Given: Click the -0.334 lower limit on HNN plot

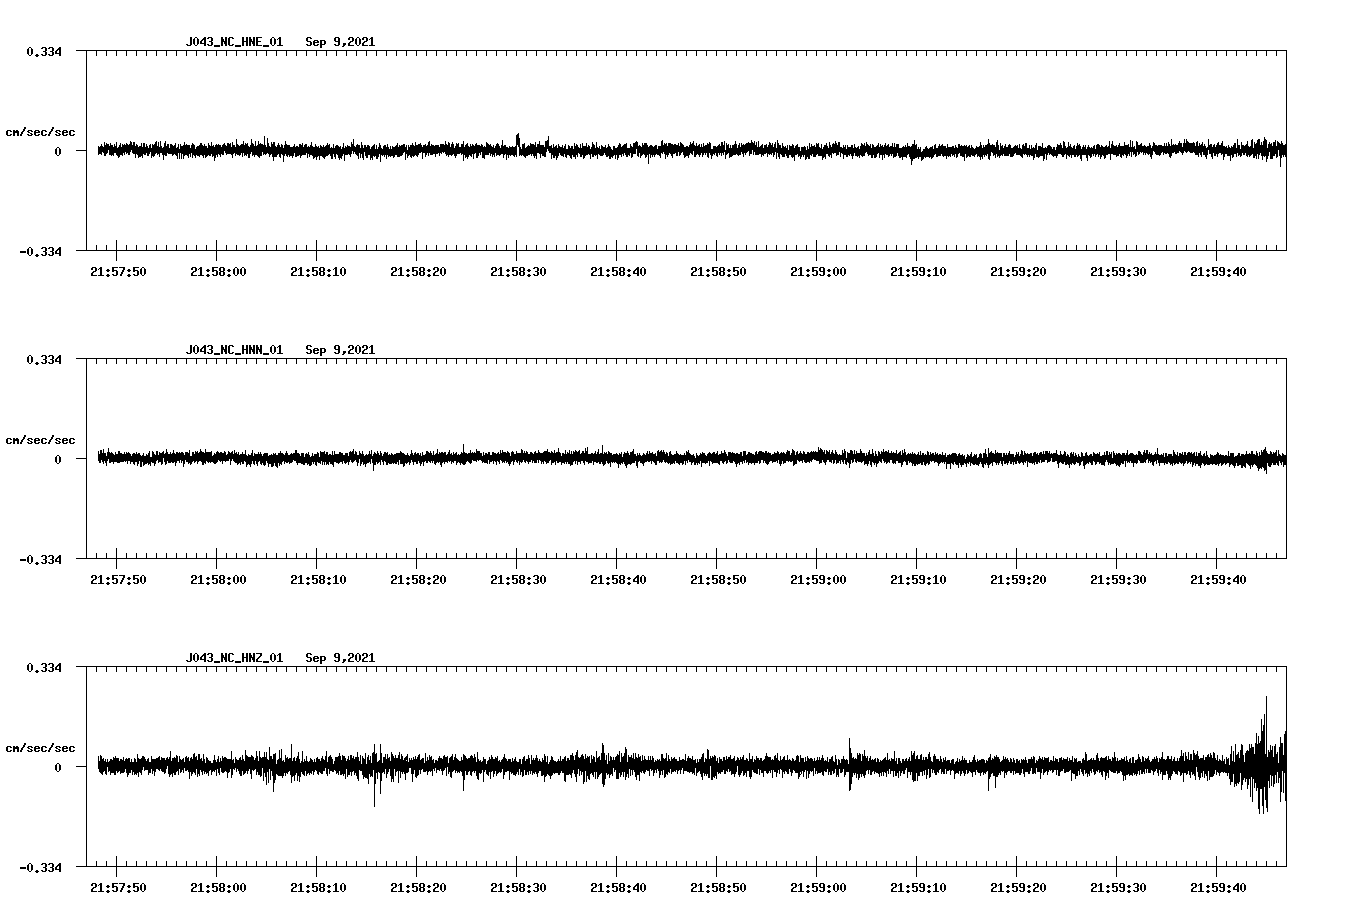Looking at the screenshot, I should pos(41,560).
